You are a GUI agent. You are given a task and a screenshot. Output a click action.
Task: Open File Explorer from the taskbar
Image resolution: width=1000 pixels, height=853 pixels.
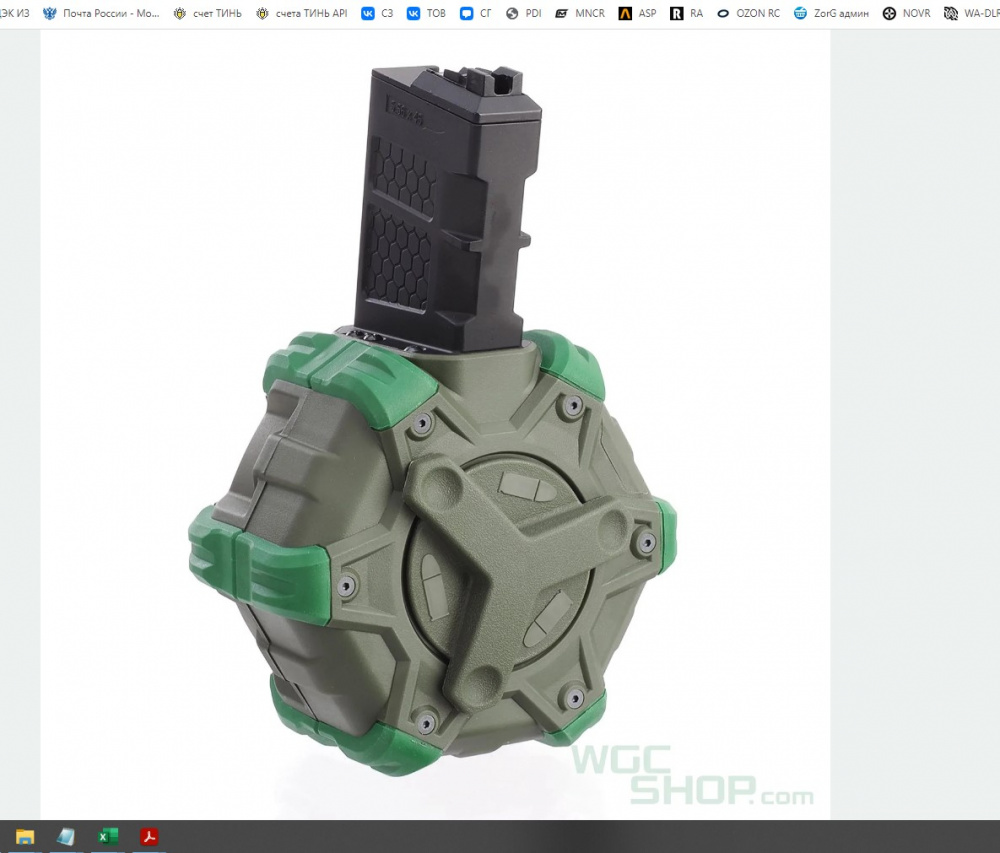pyautogui.click(x=25, y=837)
